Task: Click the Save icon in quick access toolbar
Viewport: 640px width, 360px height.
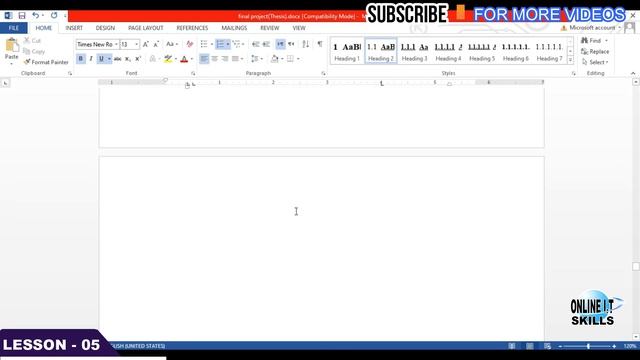Action: (x=22, y=16)
